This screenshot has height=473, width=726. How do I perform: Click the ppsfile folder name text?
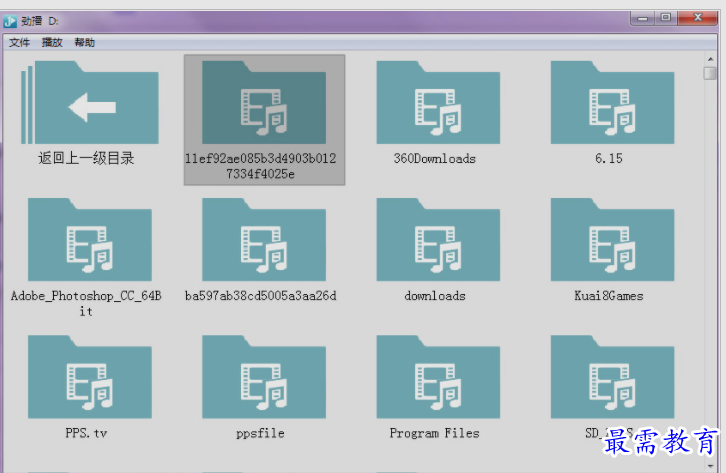(260, 433)
